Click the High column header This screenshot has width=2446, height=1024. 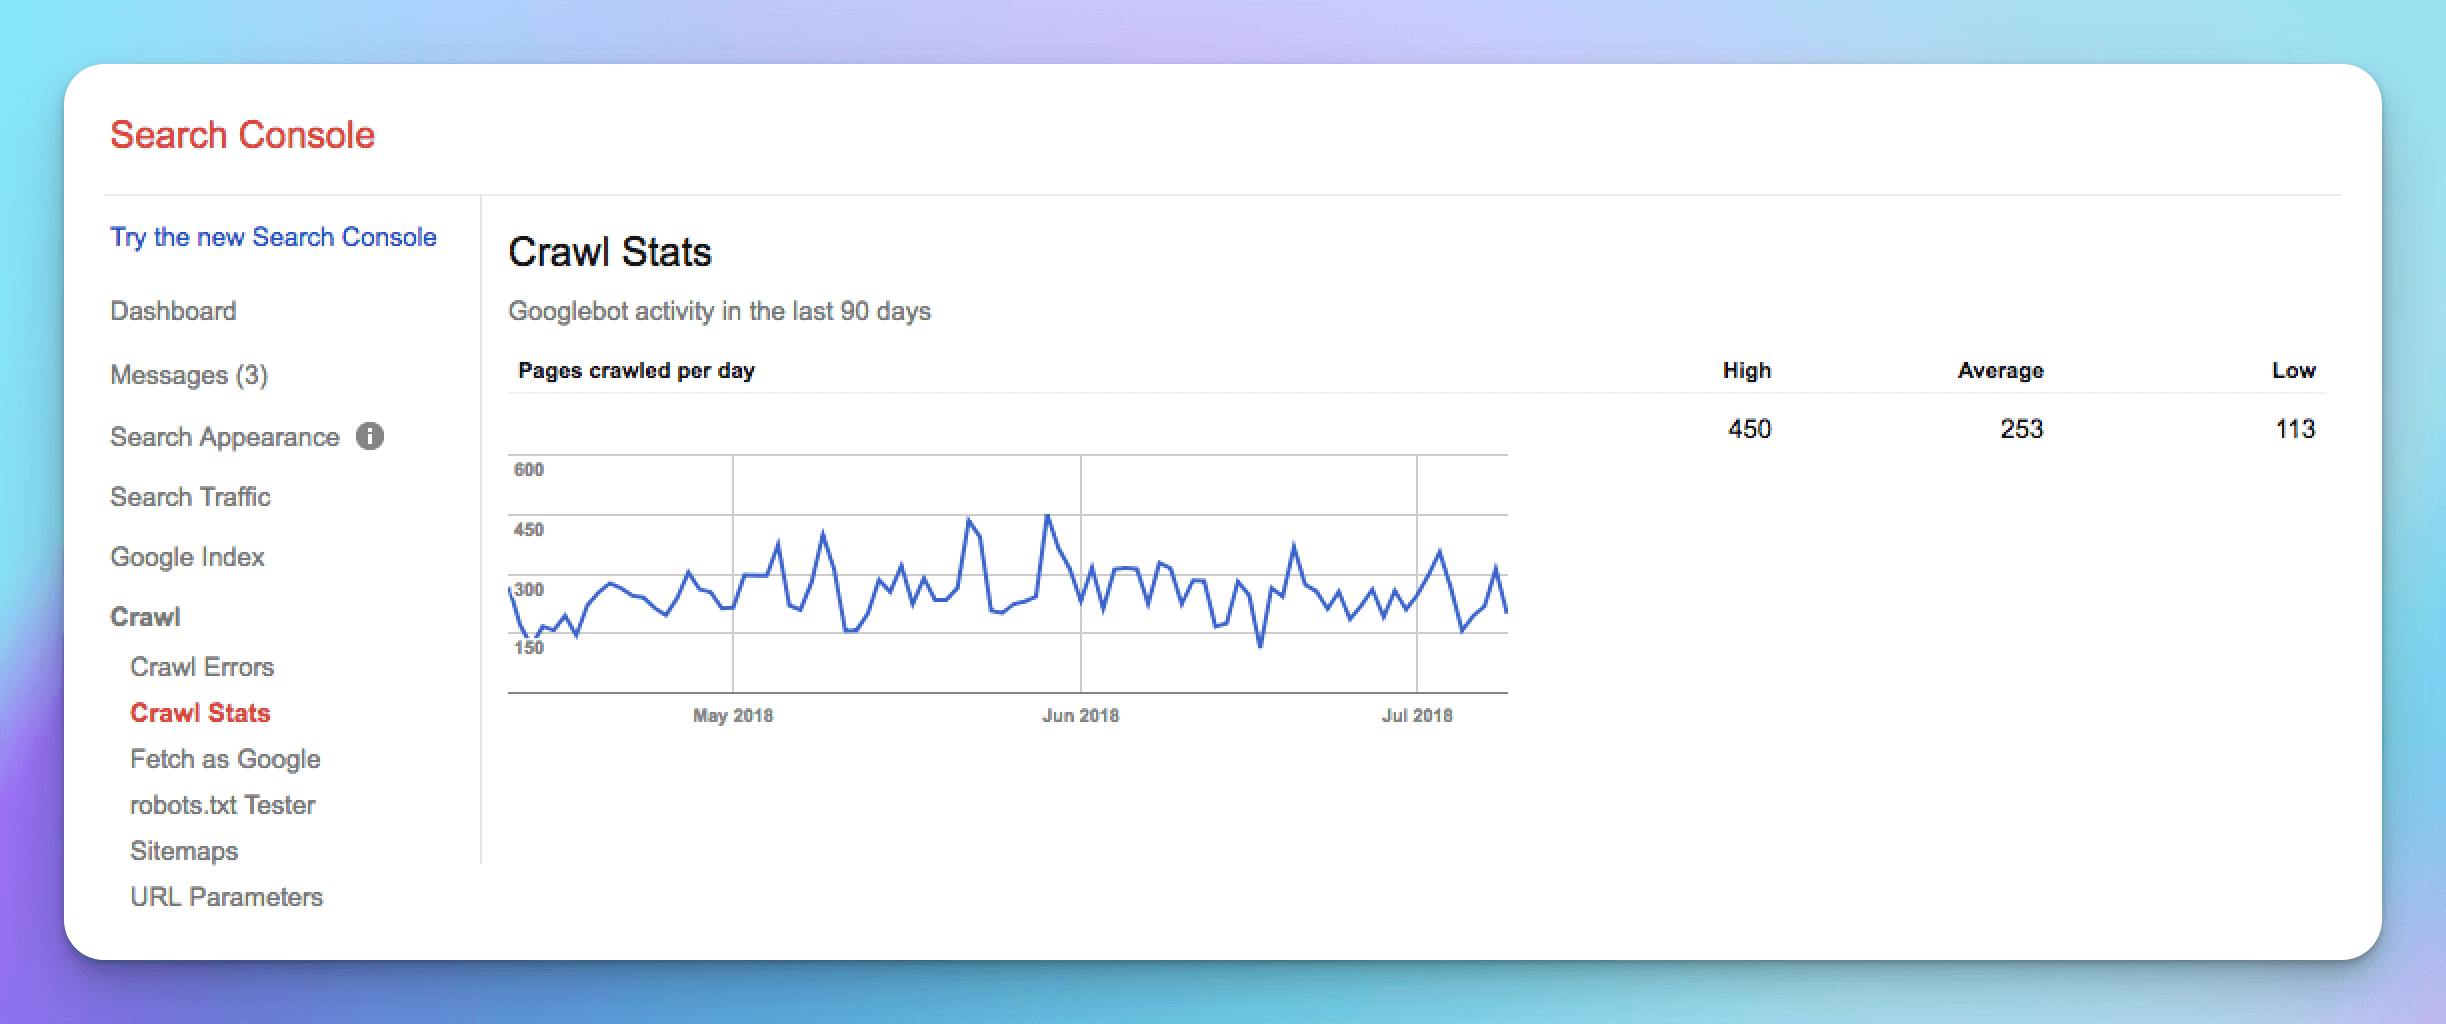click(x=1746, y=370)
